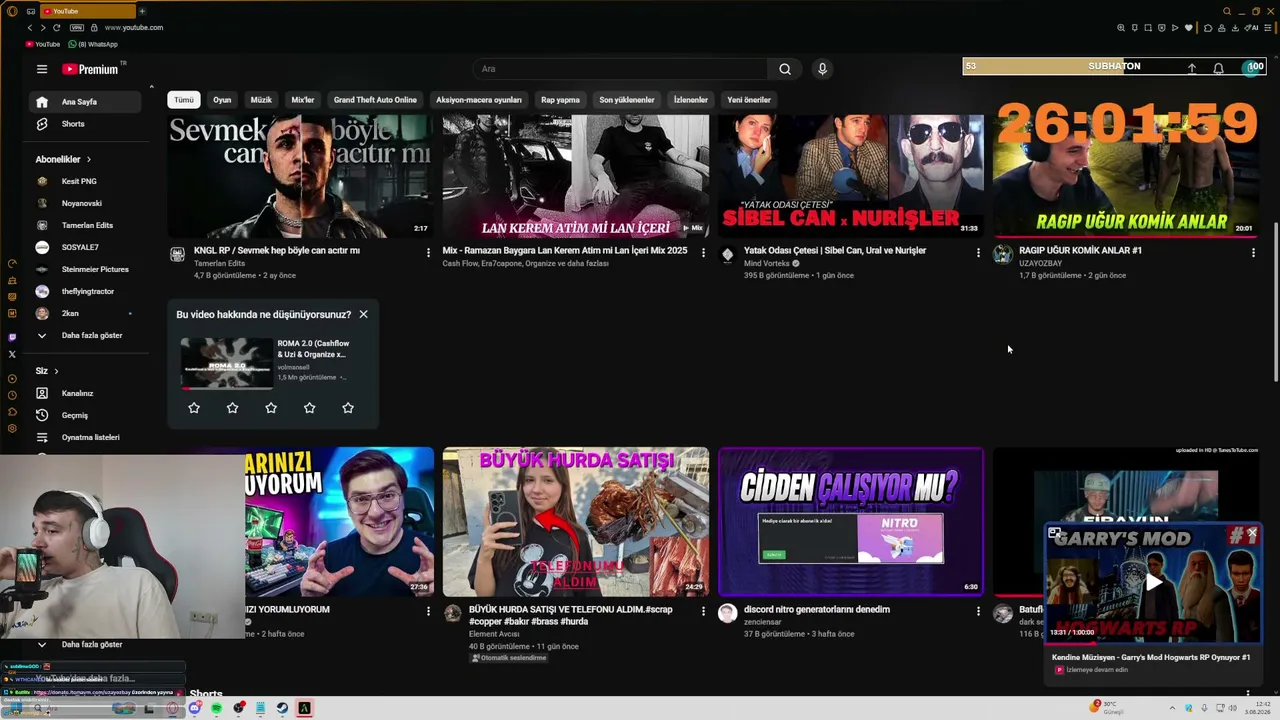Select the Son yüklenenler filter chip
Viewport: 1280px width, 720px height.
627,100
